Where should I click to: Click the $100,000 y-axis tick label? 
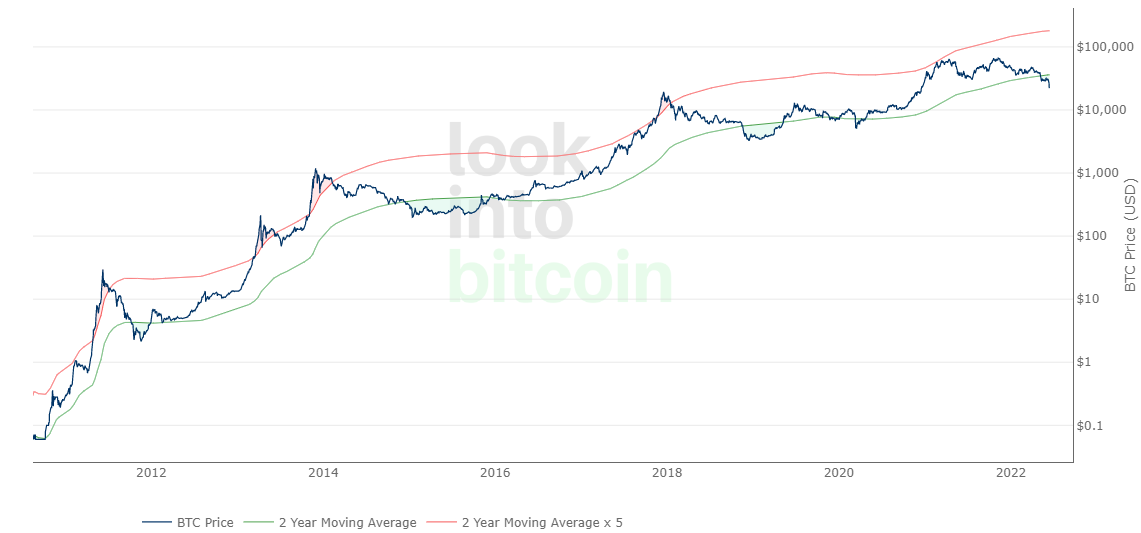click(x=1104, y=47)
